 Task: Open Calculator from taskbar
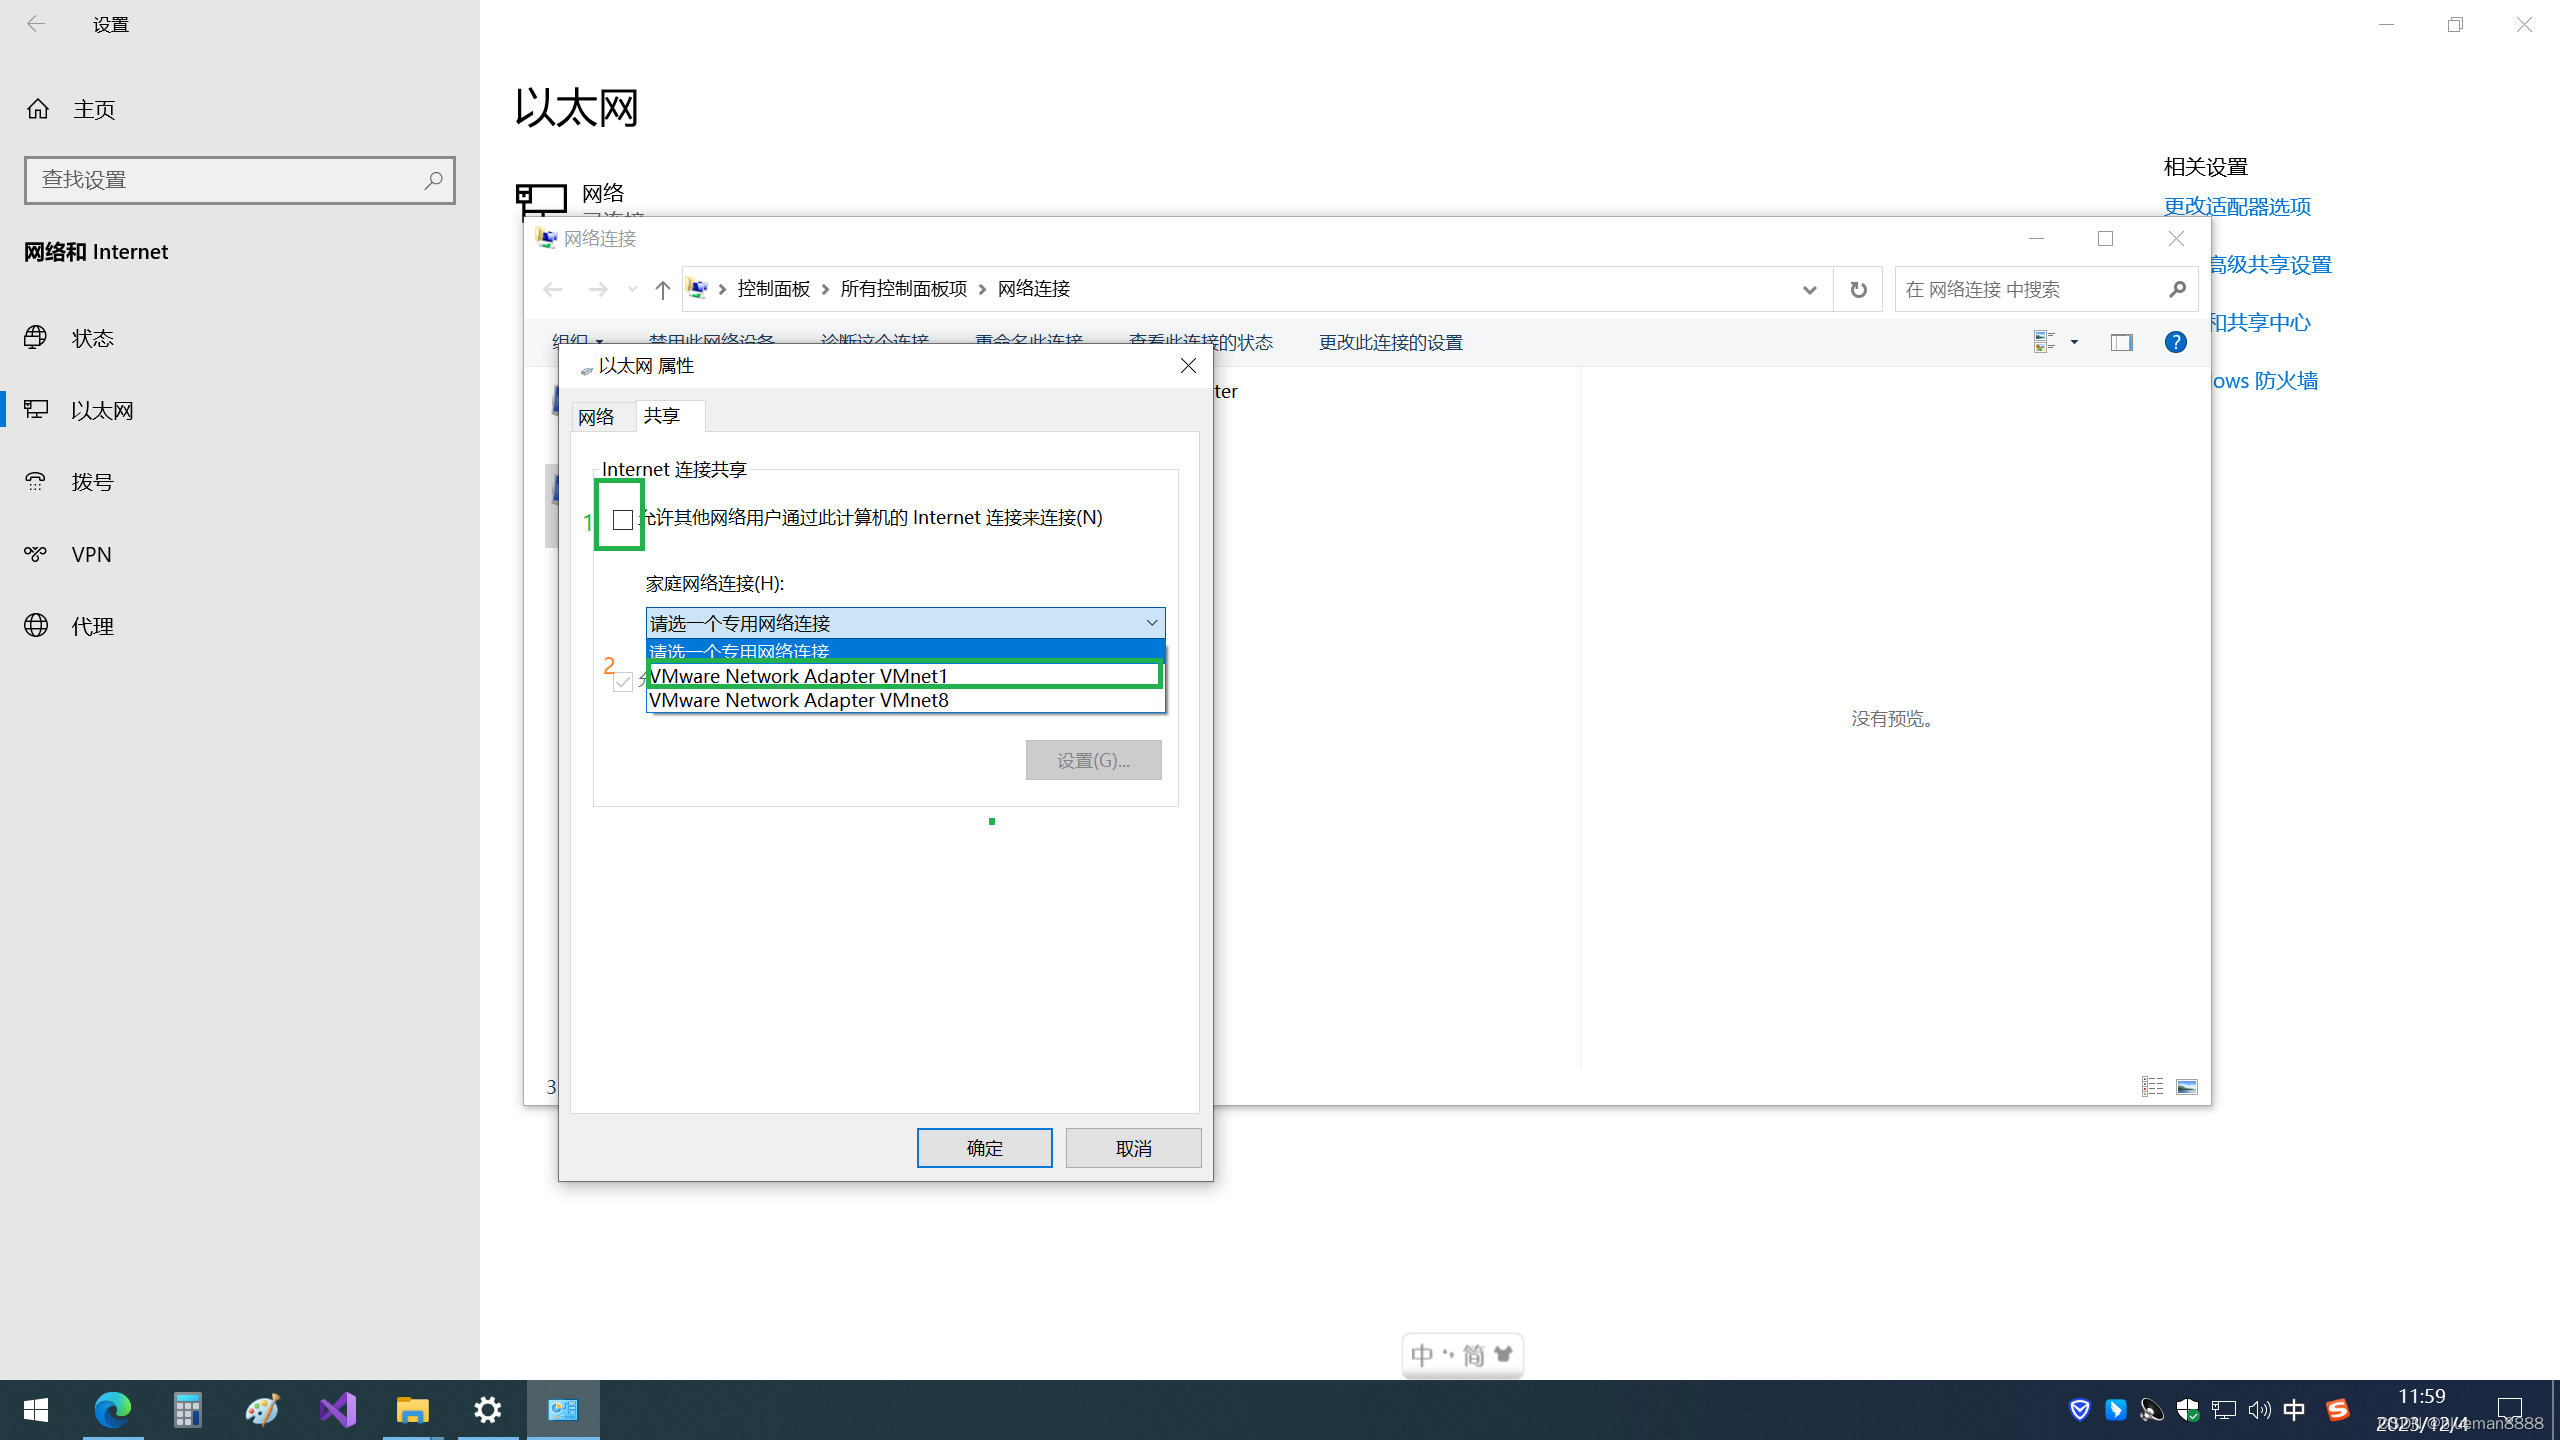tap(187, 1410)
